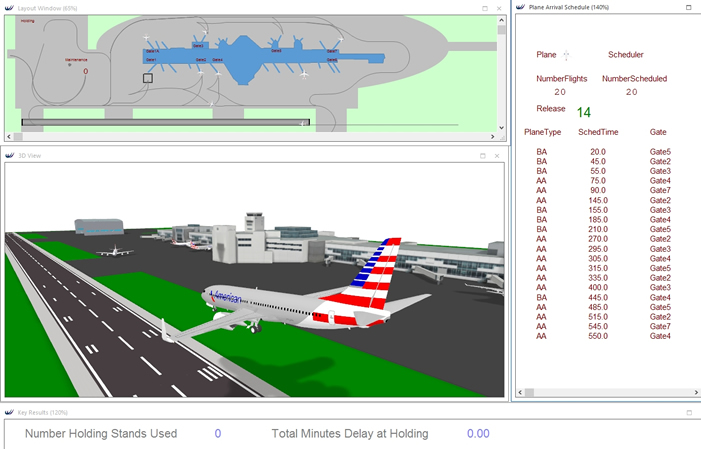Viewport: 701px width, 449px height.
Task: Close the 3D View window
Action: [498, 156]
